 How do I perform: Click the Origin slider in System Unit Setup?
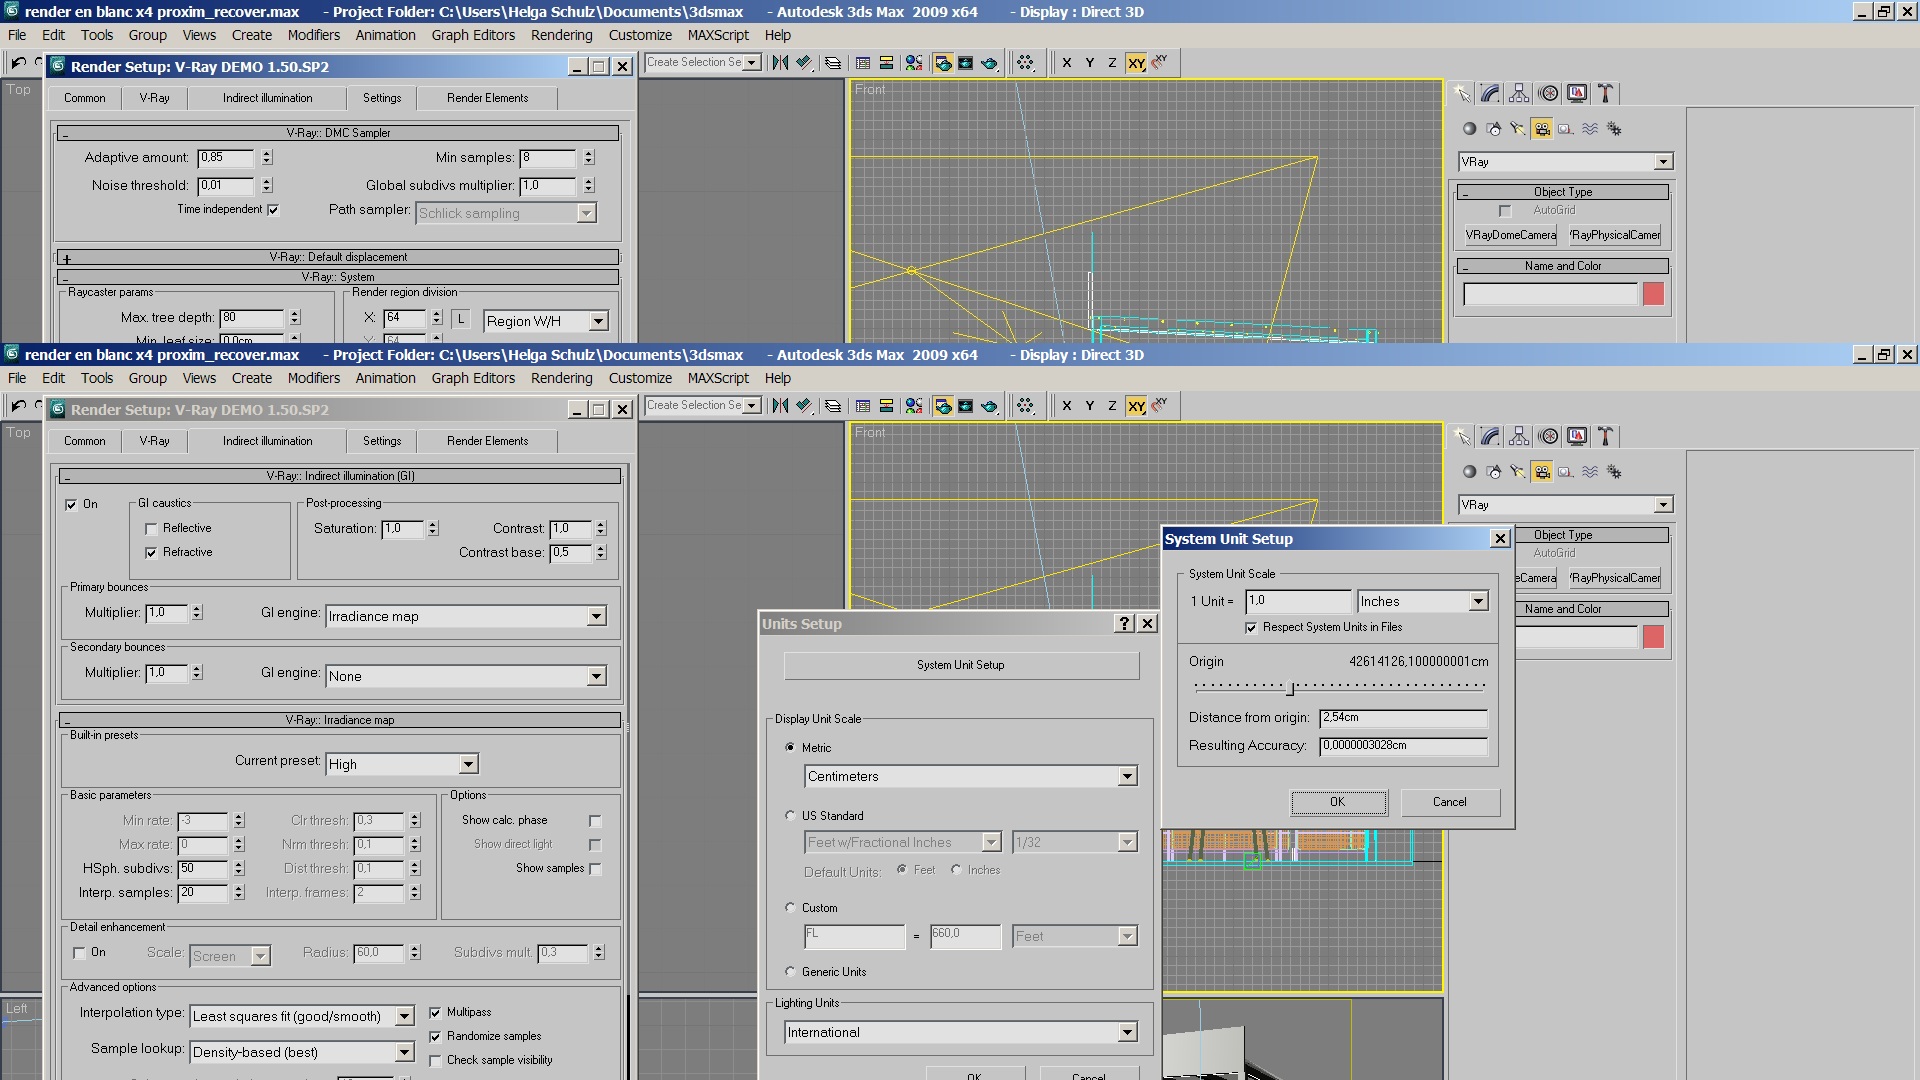tap(1290, 688)
